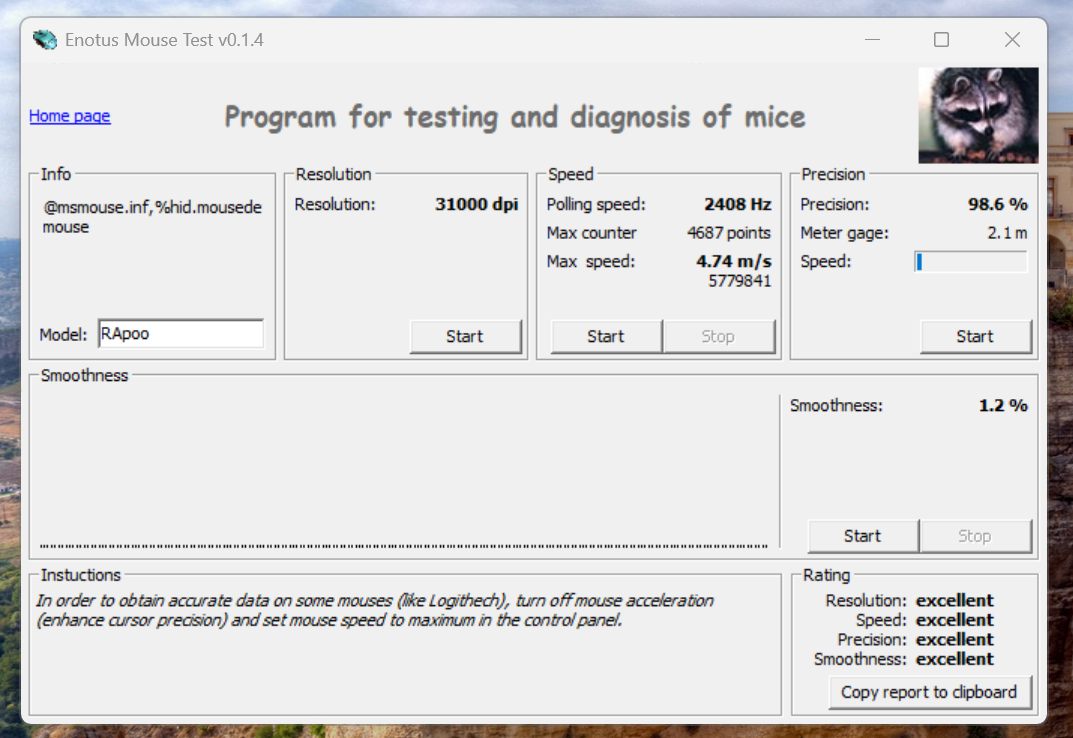Start the Smoothness test
The width and height of the screenshot is (1073, 738).
coord(863,536)
